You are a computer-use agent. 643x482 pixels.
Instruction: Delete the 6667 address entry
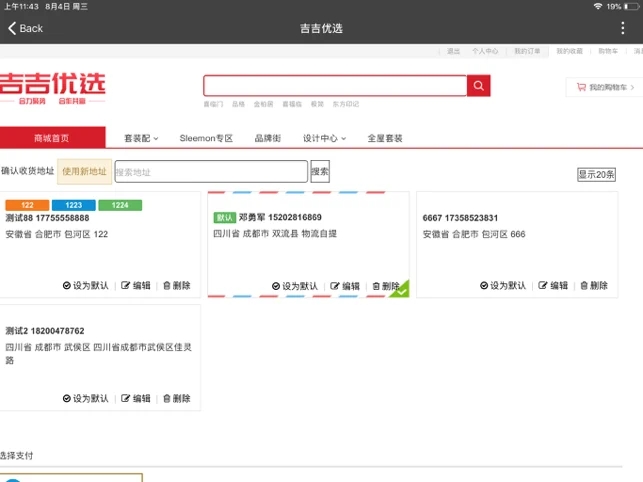(x=593, y=286)
